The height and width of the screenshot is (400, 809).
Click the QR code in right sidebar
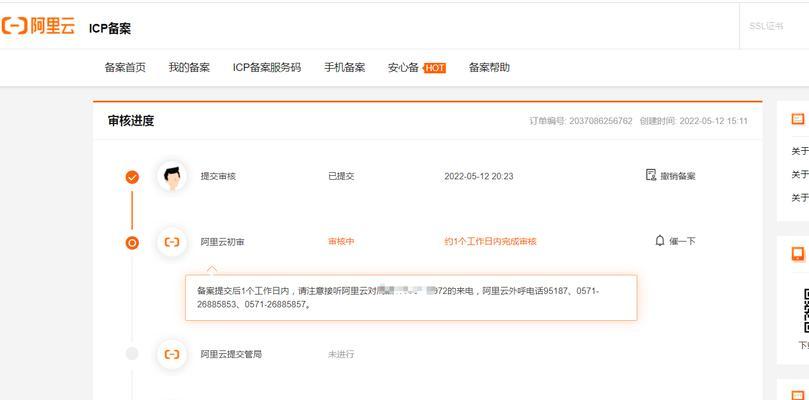(x=806, y=311)
